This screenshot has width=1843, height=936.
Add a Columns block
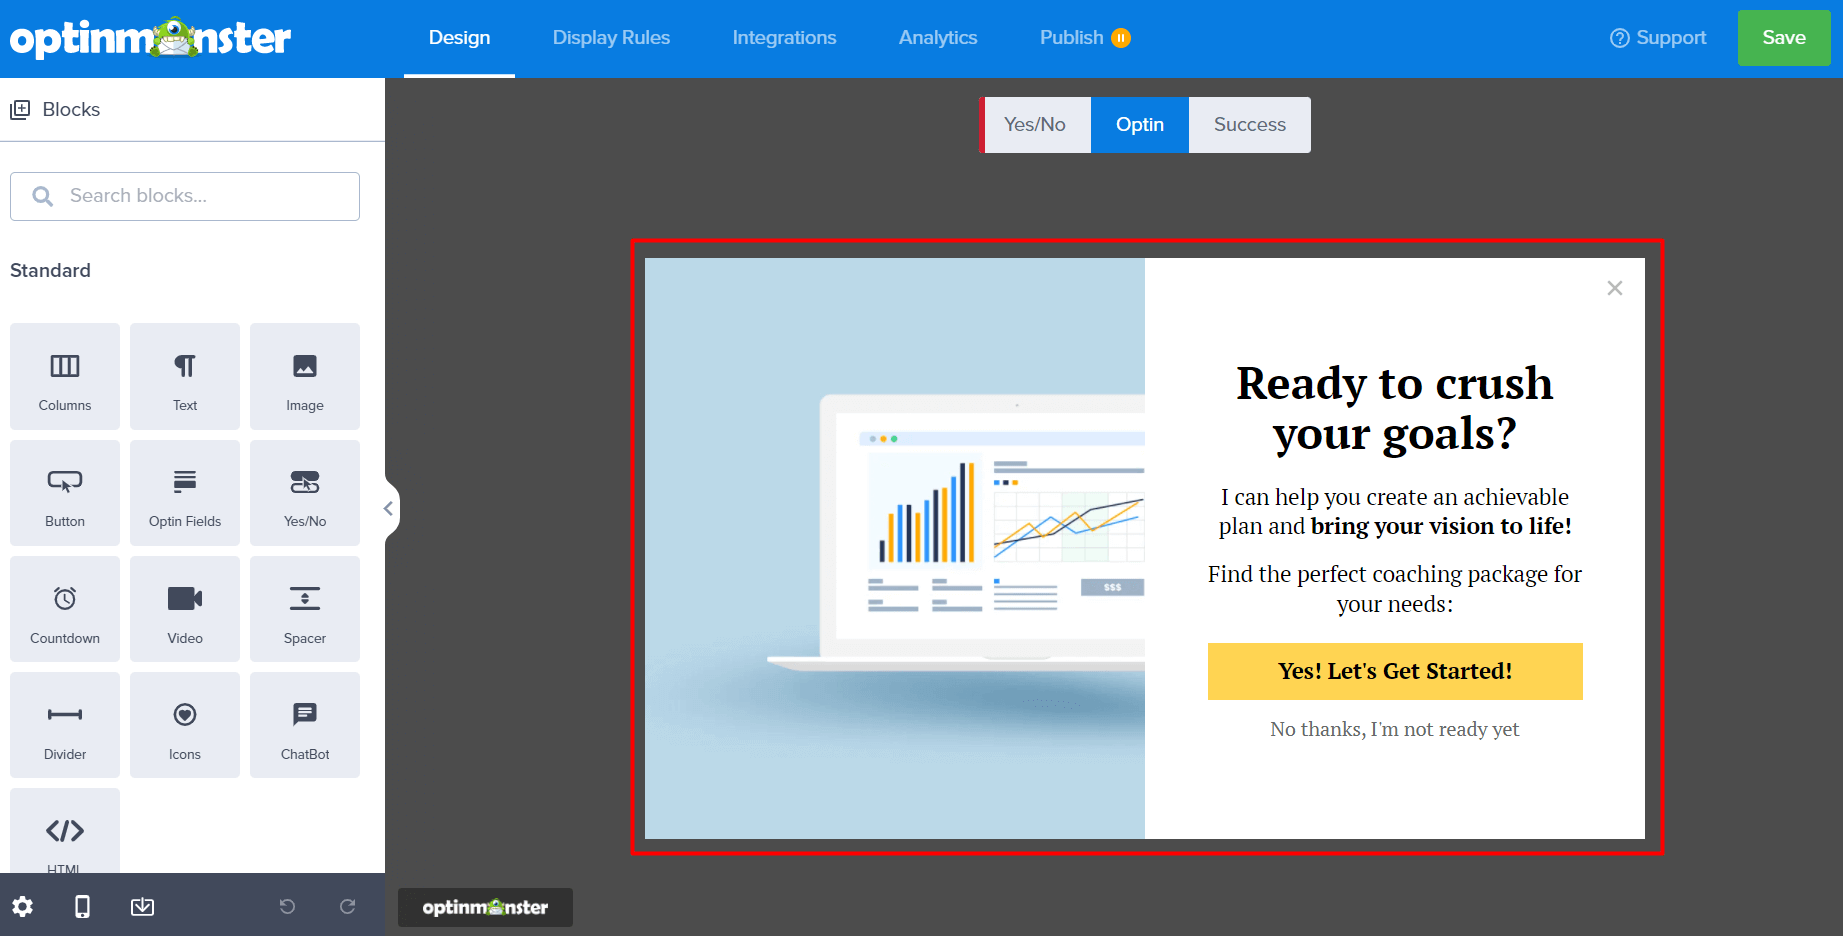pos(65,377)
